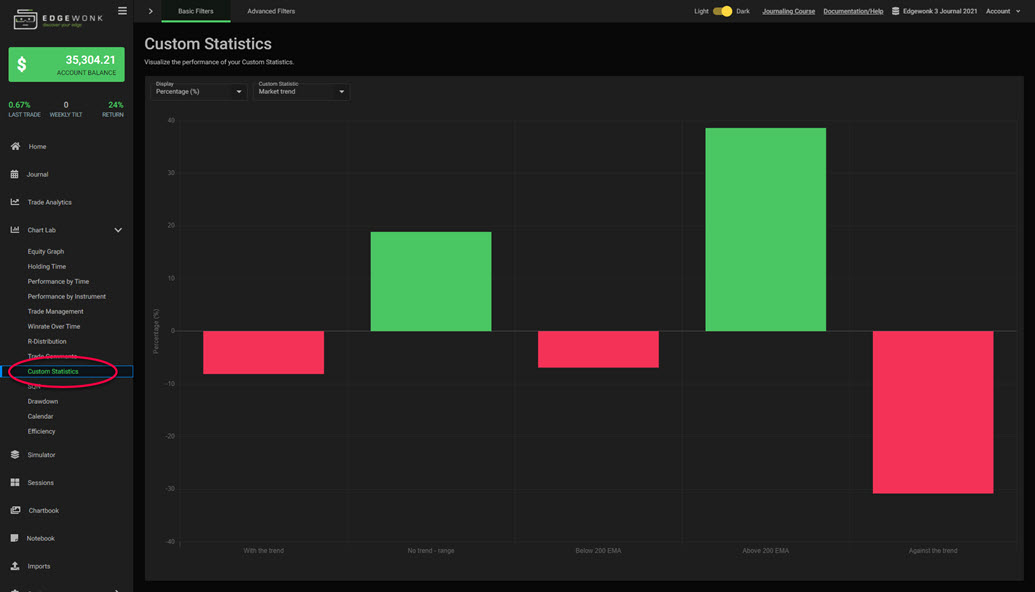The width and height of the screenshot is (1035, 592).
Task: Click the Imports upload icon
Action: [x=15, y=566]
